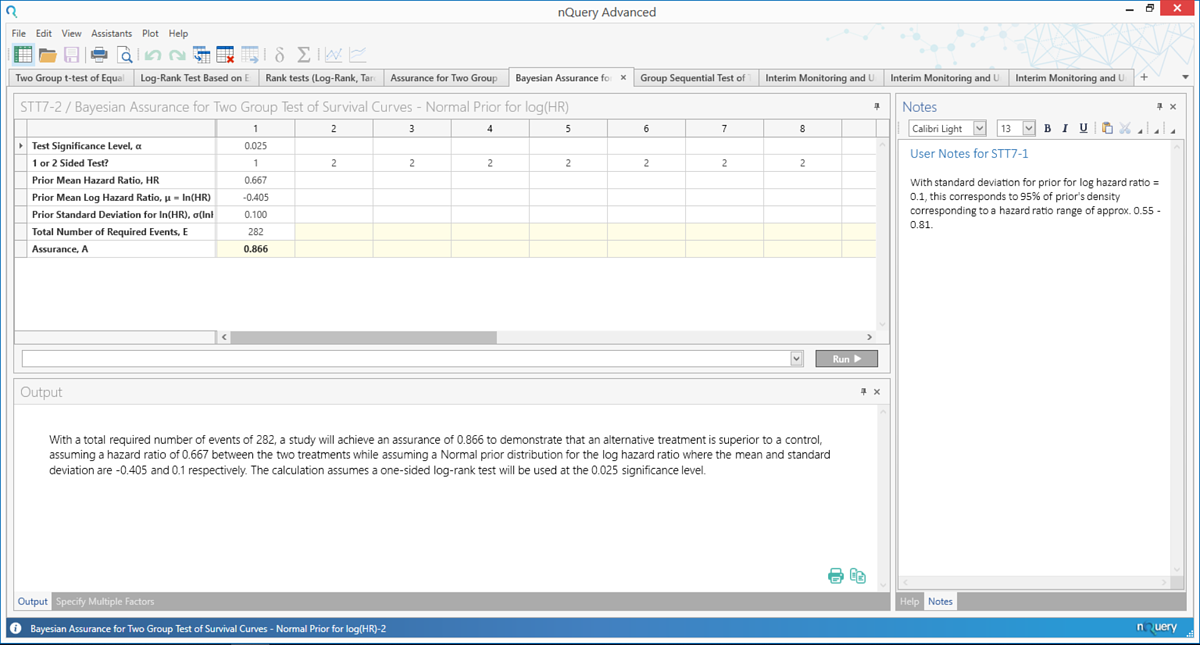
Task: Expand the solver dropdown beside Run
Action: click(x=796, y=359)
